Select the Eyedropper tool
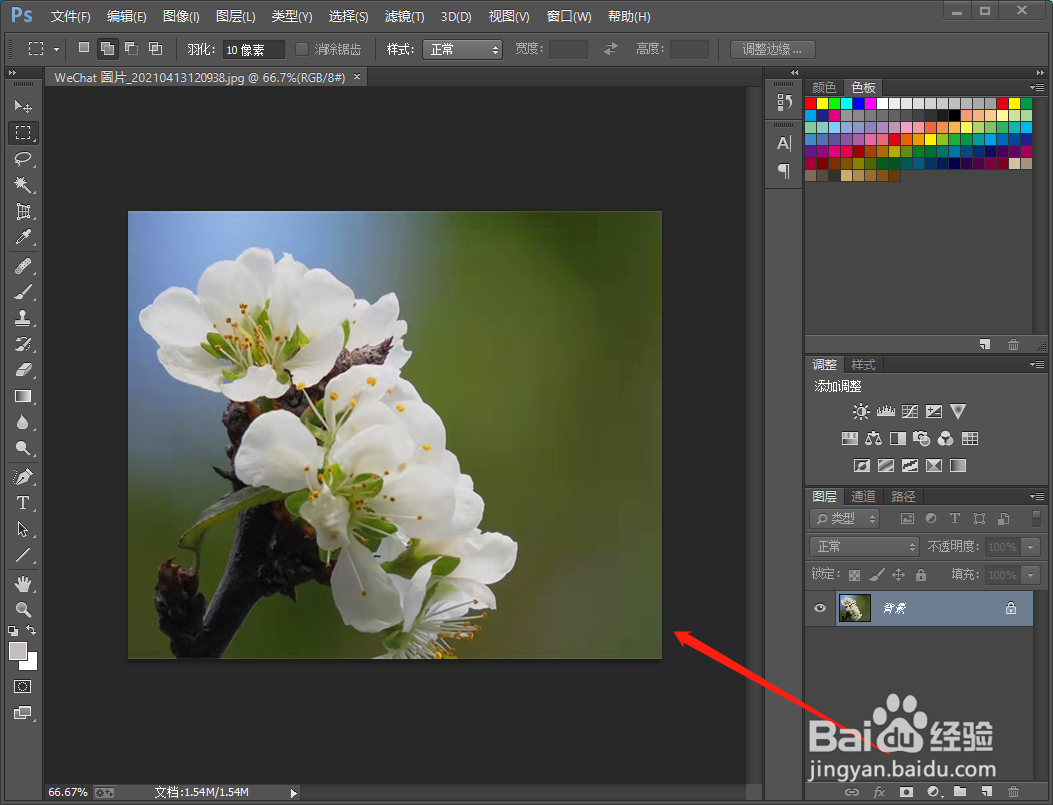Image resolution: width=1053 pixels, height=805 pixels. (x=23, y=238)
